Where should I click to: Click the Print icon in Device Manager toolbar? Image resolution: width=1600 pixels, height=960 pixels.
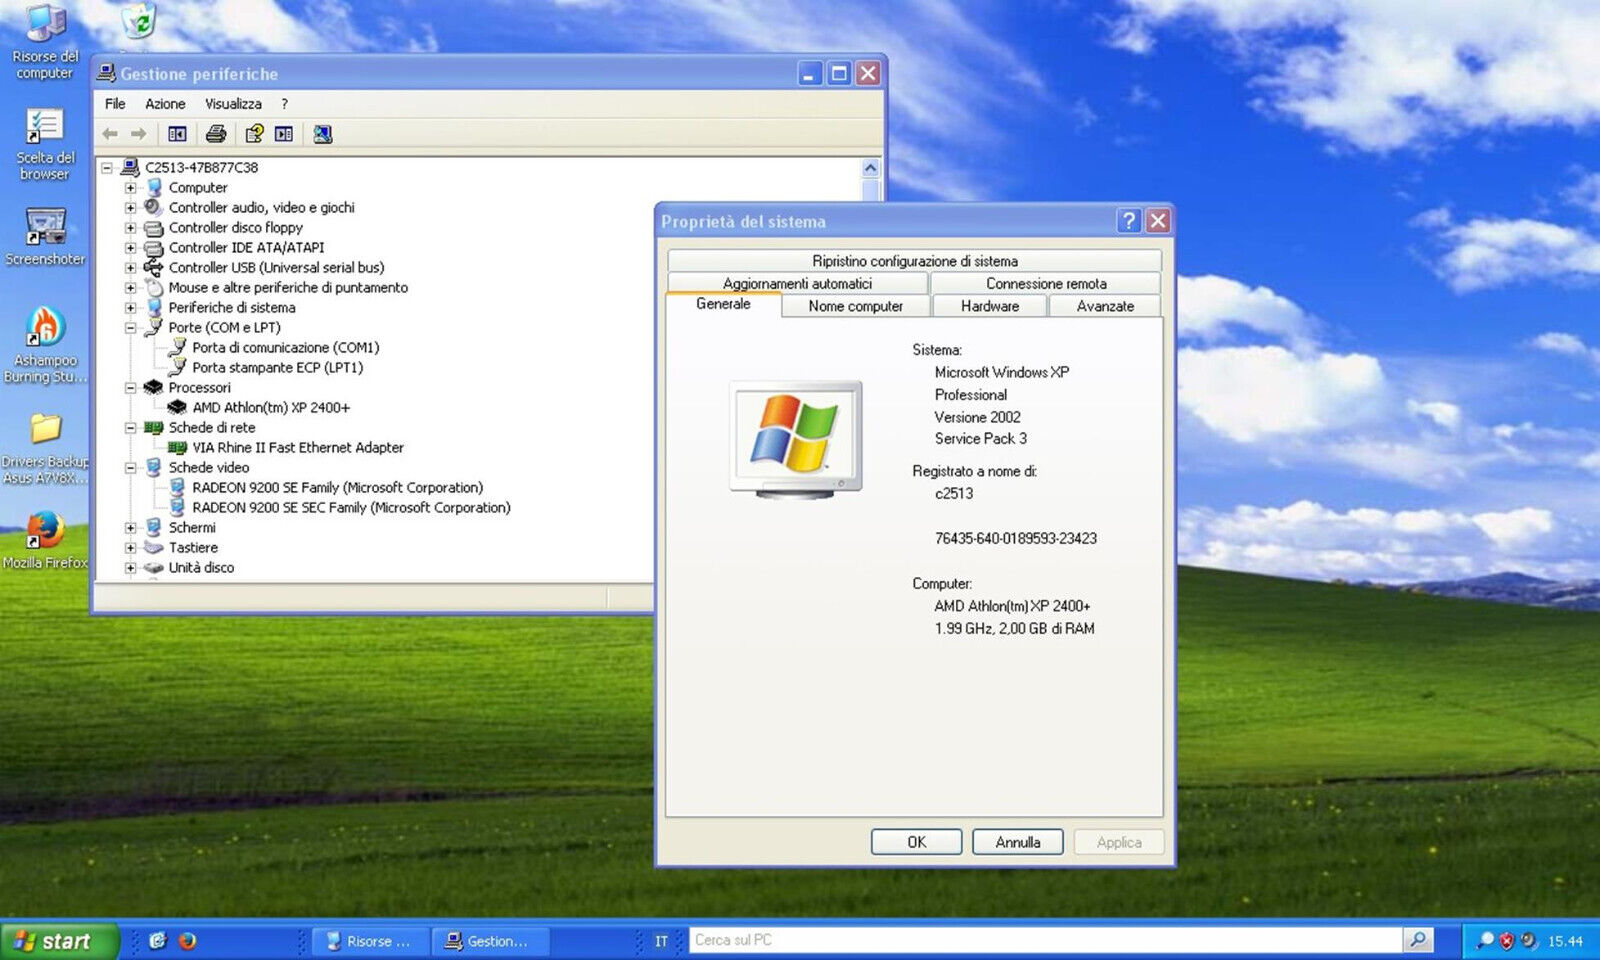tap(216, 134)
